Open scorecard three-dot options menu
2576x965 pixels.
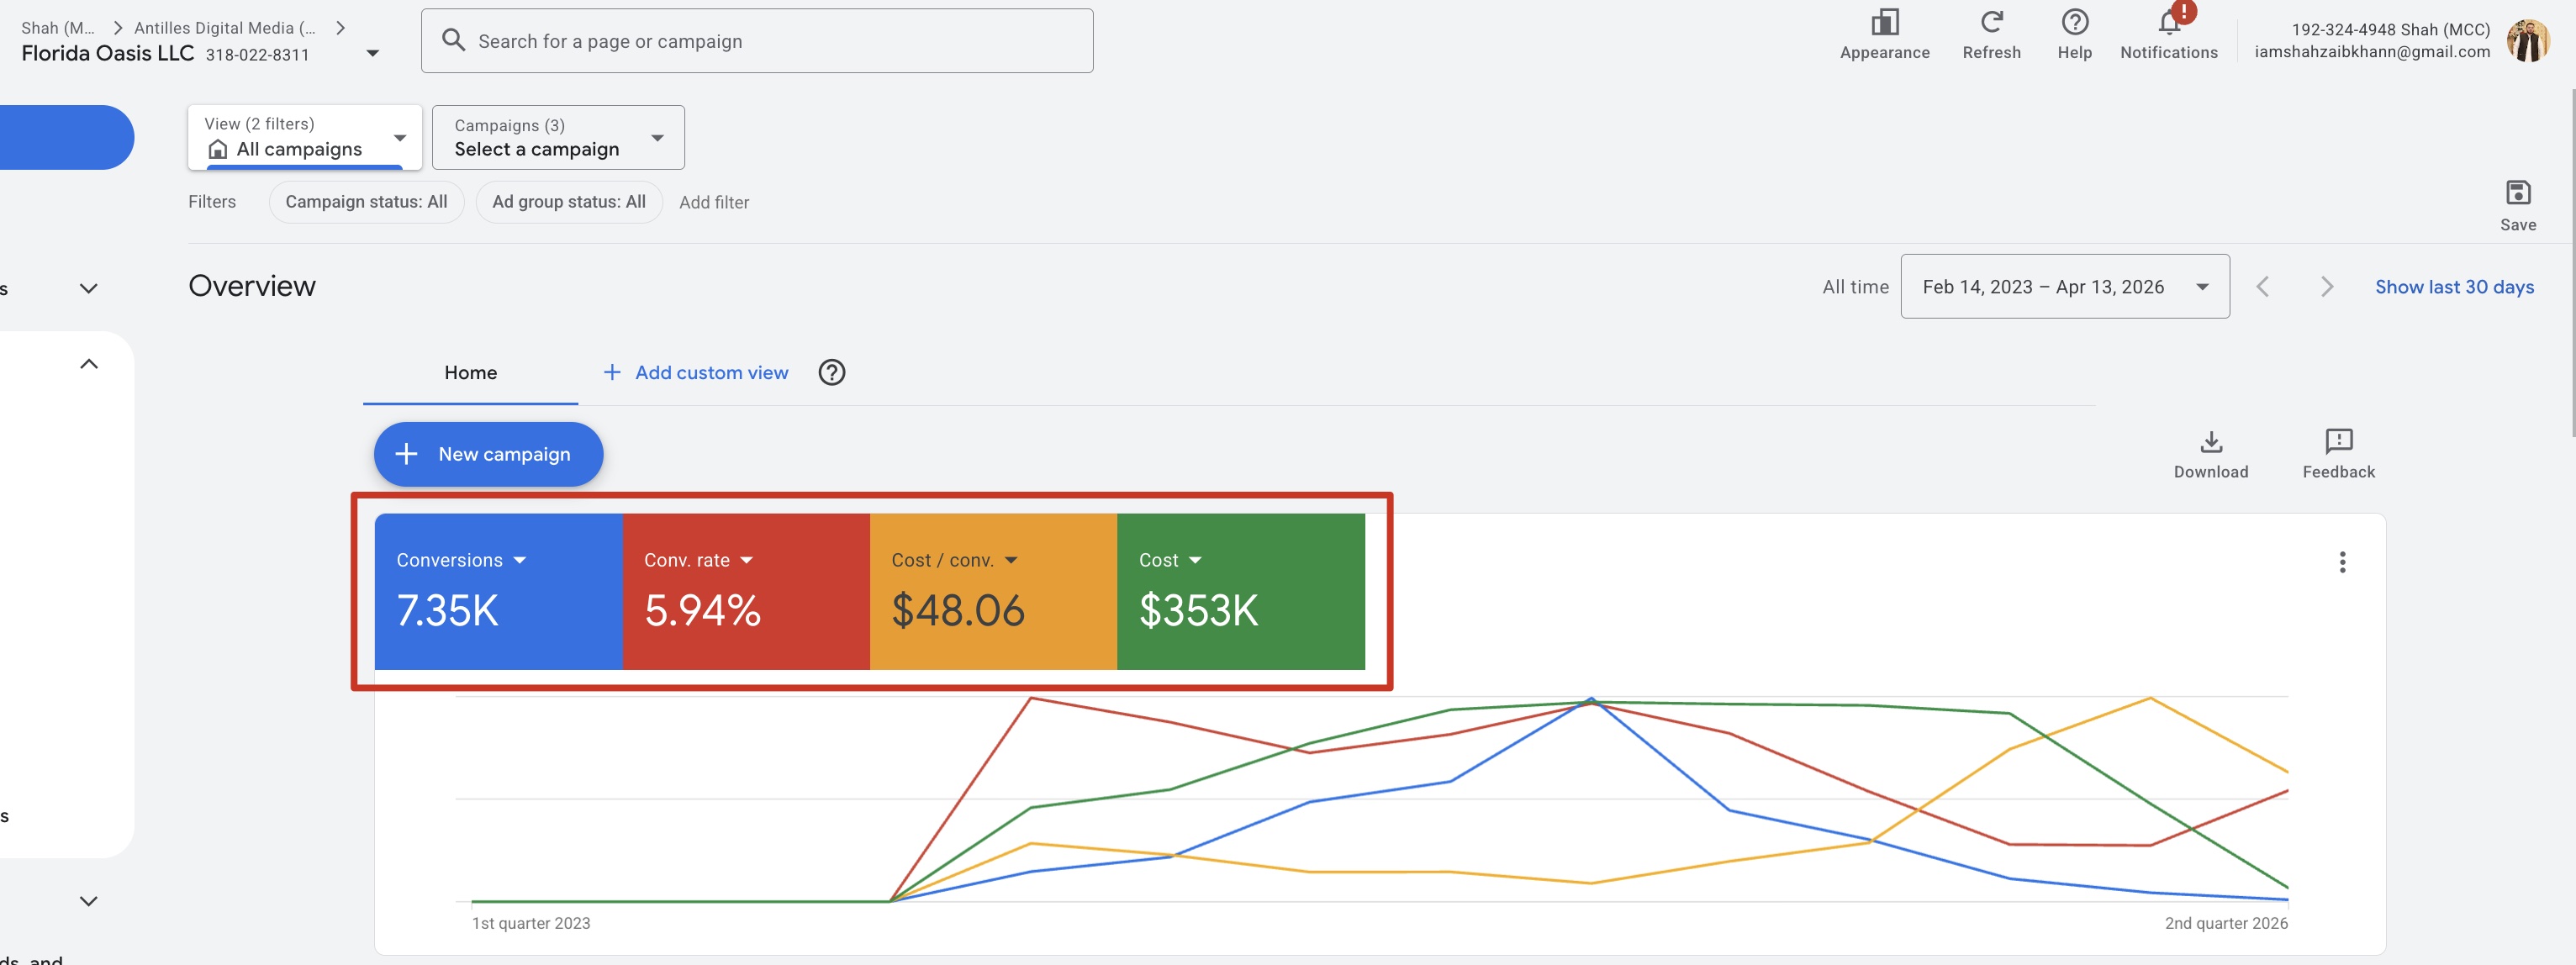pyautogui.click(x=2342, y=562)
